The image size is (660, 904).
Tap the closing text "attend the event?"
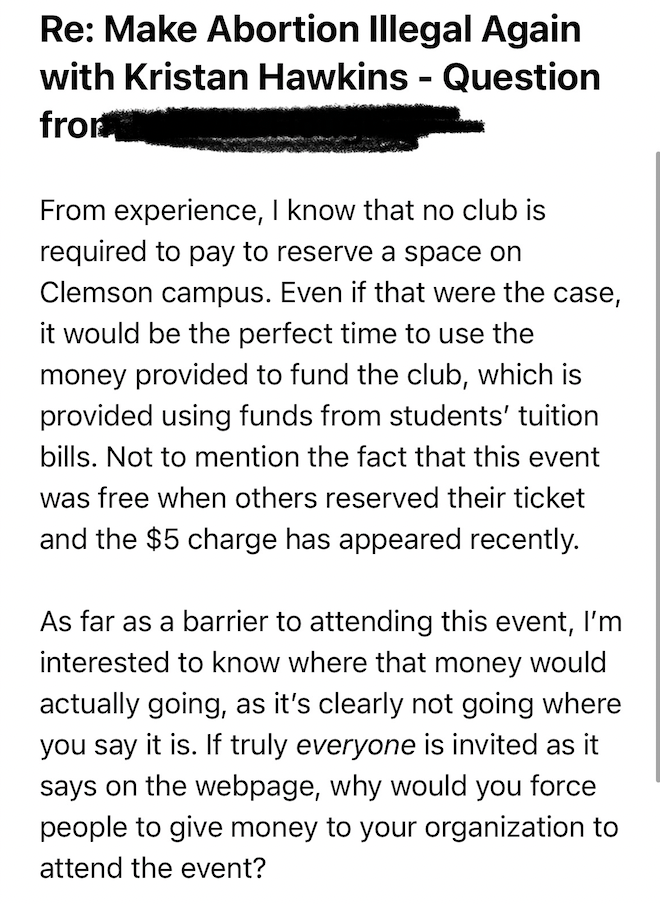click(153, 868)
